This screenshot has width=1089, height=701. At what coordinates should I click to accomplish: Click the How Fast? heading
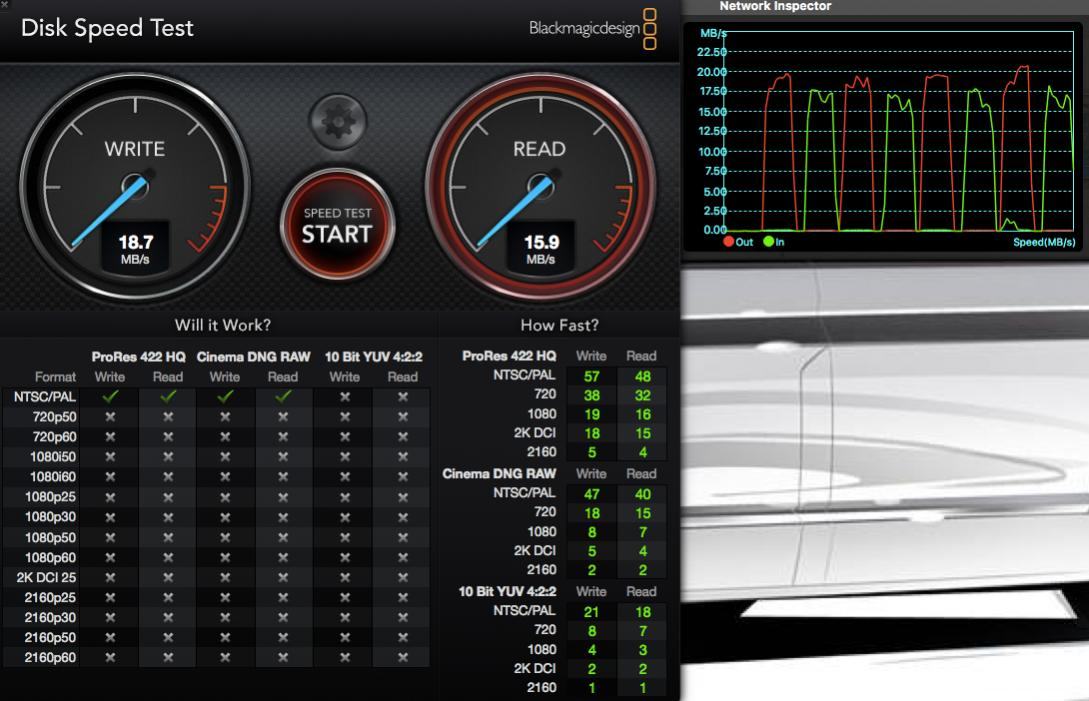click(x=559, y=325)
